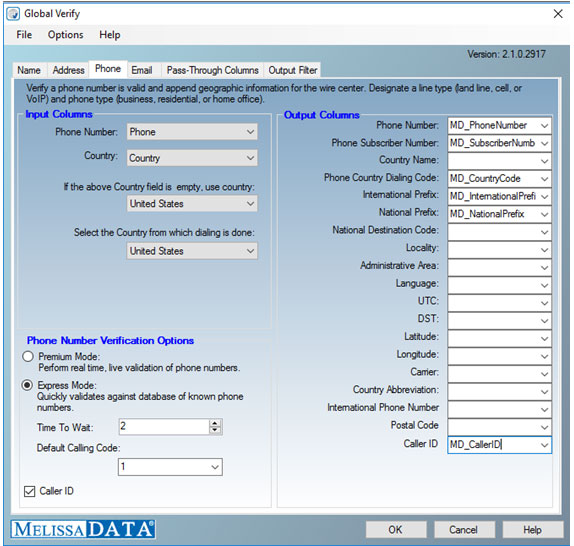The image size is (574, 546).
Task: Expand the Administrative Area output dropdown
Action: [x=544, y=268]
